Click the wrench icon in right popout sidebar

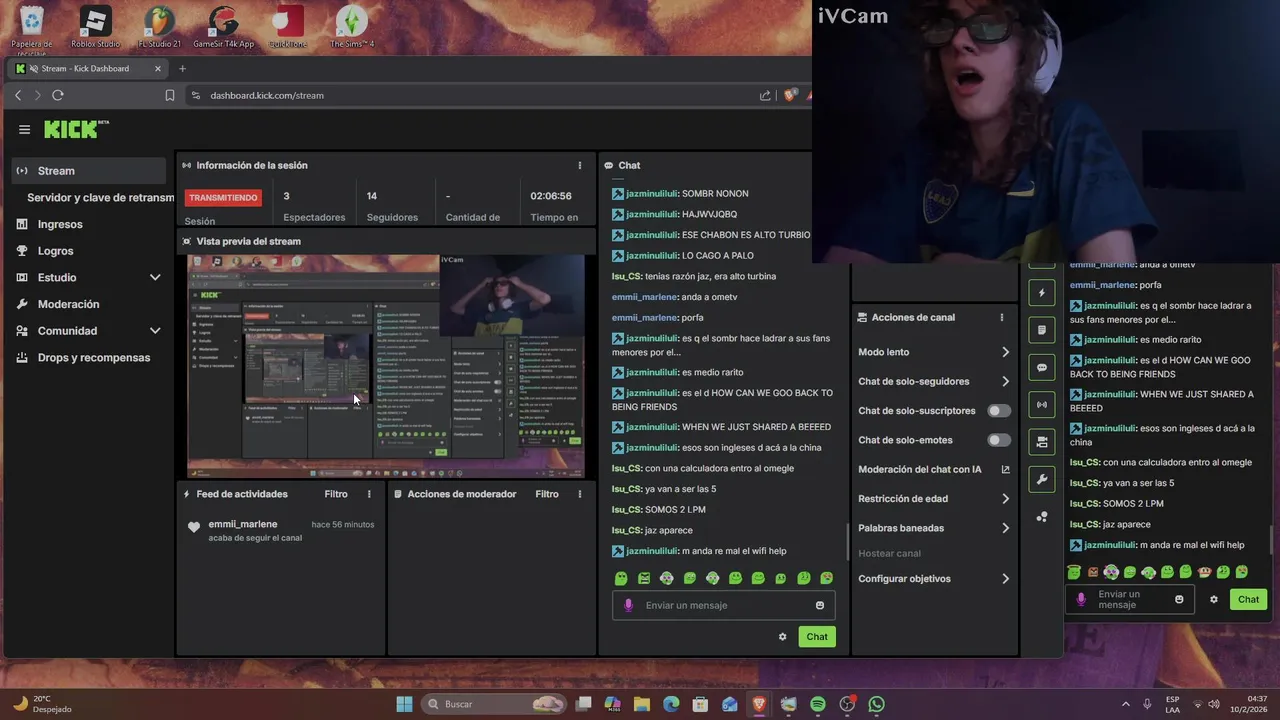[1042, 479]
